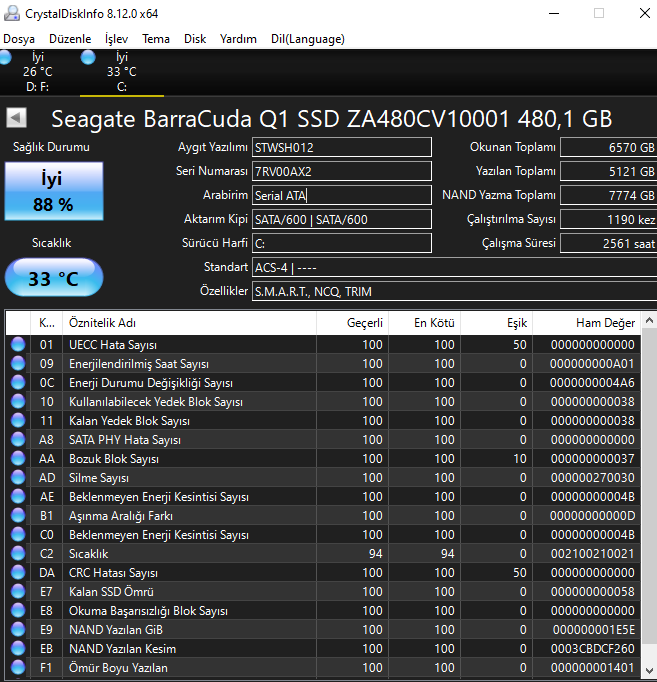Switch to the D: F: disk tab

coord(37,72)
